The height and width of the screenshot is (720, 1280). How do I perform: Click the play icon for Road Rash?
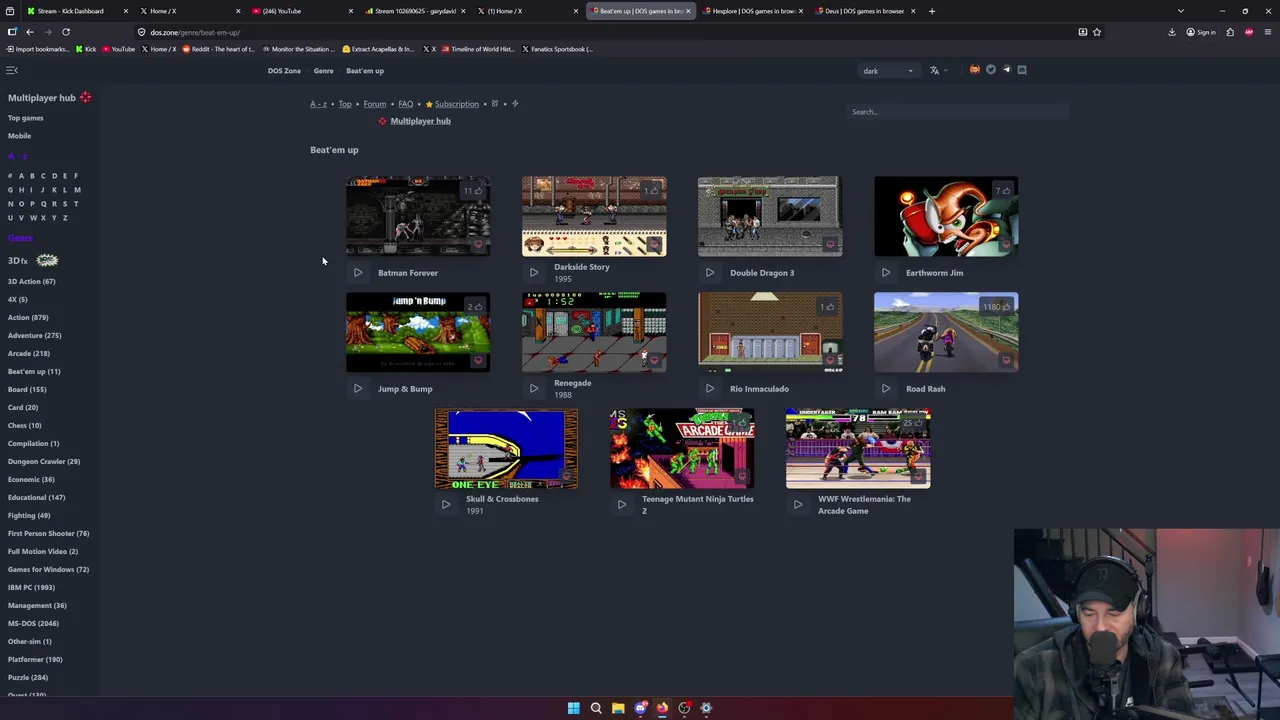(x=886, y=389)
